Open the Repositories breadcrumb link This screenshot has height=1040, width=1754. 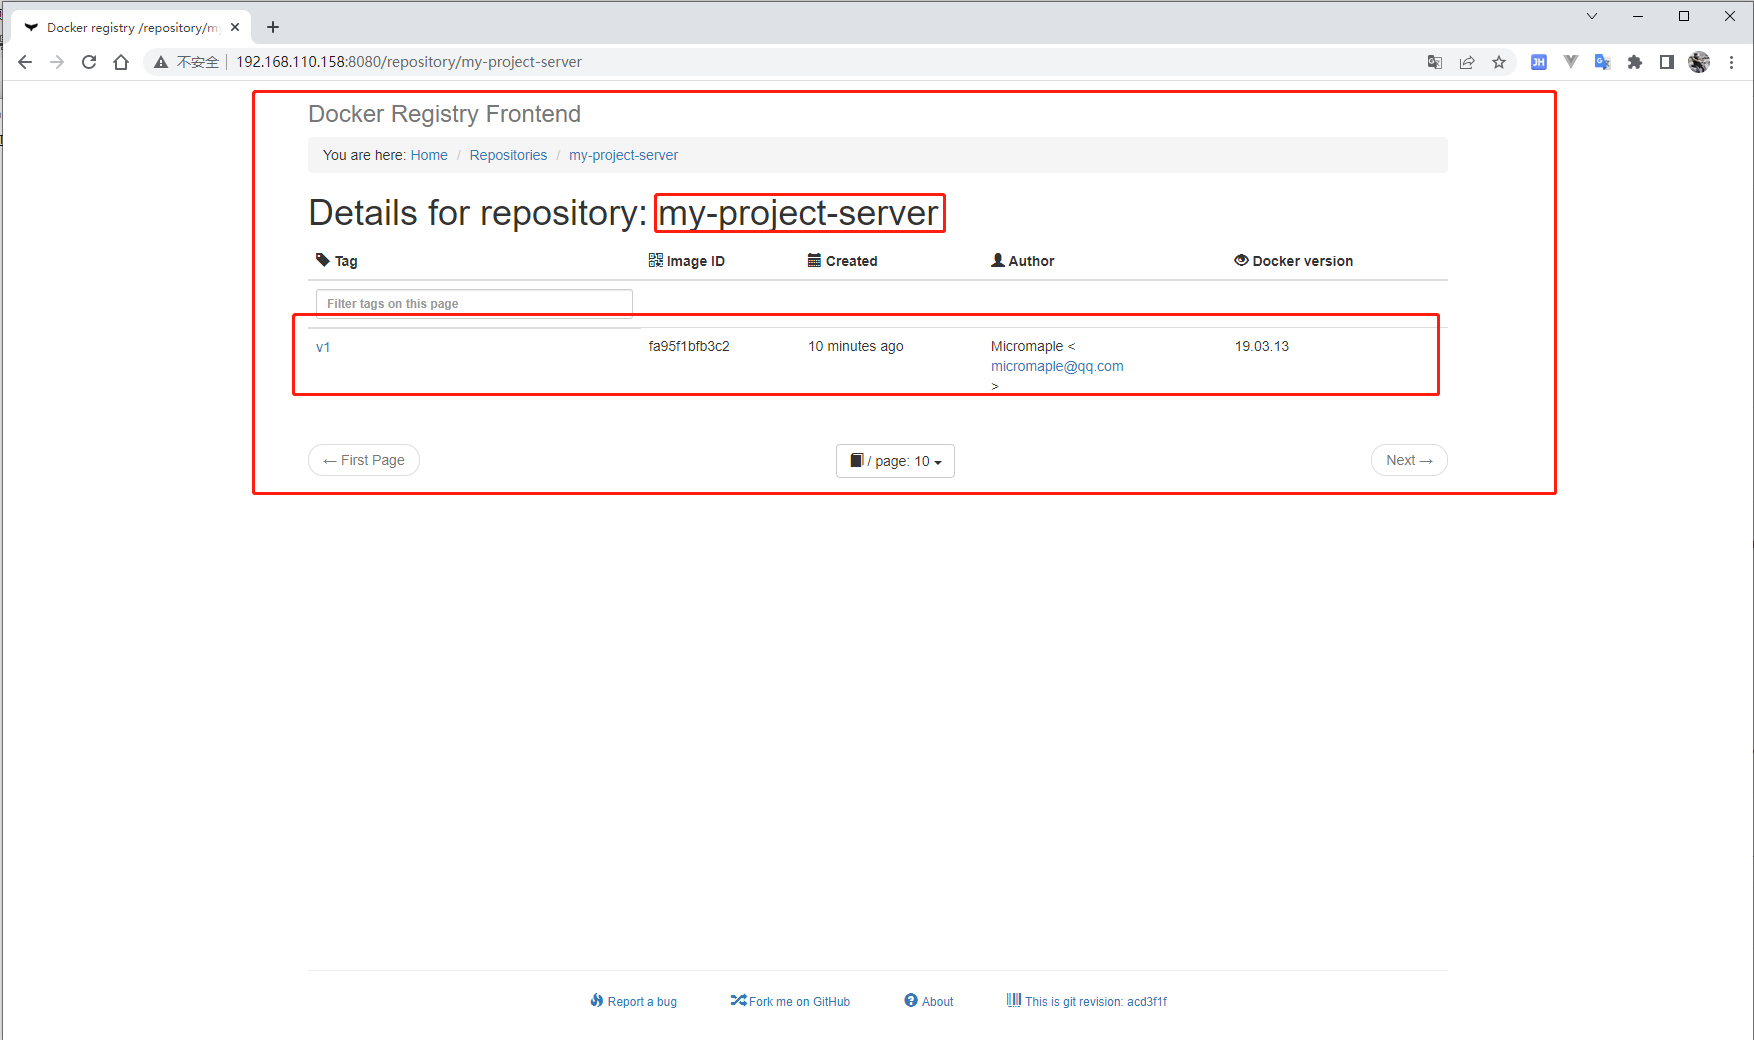click(x=508, y=155)
